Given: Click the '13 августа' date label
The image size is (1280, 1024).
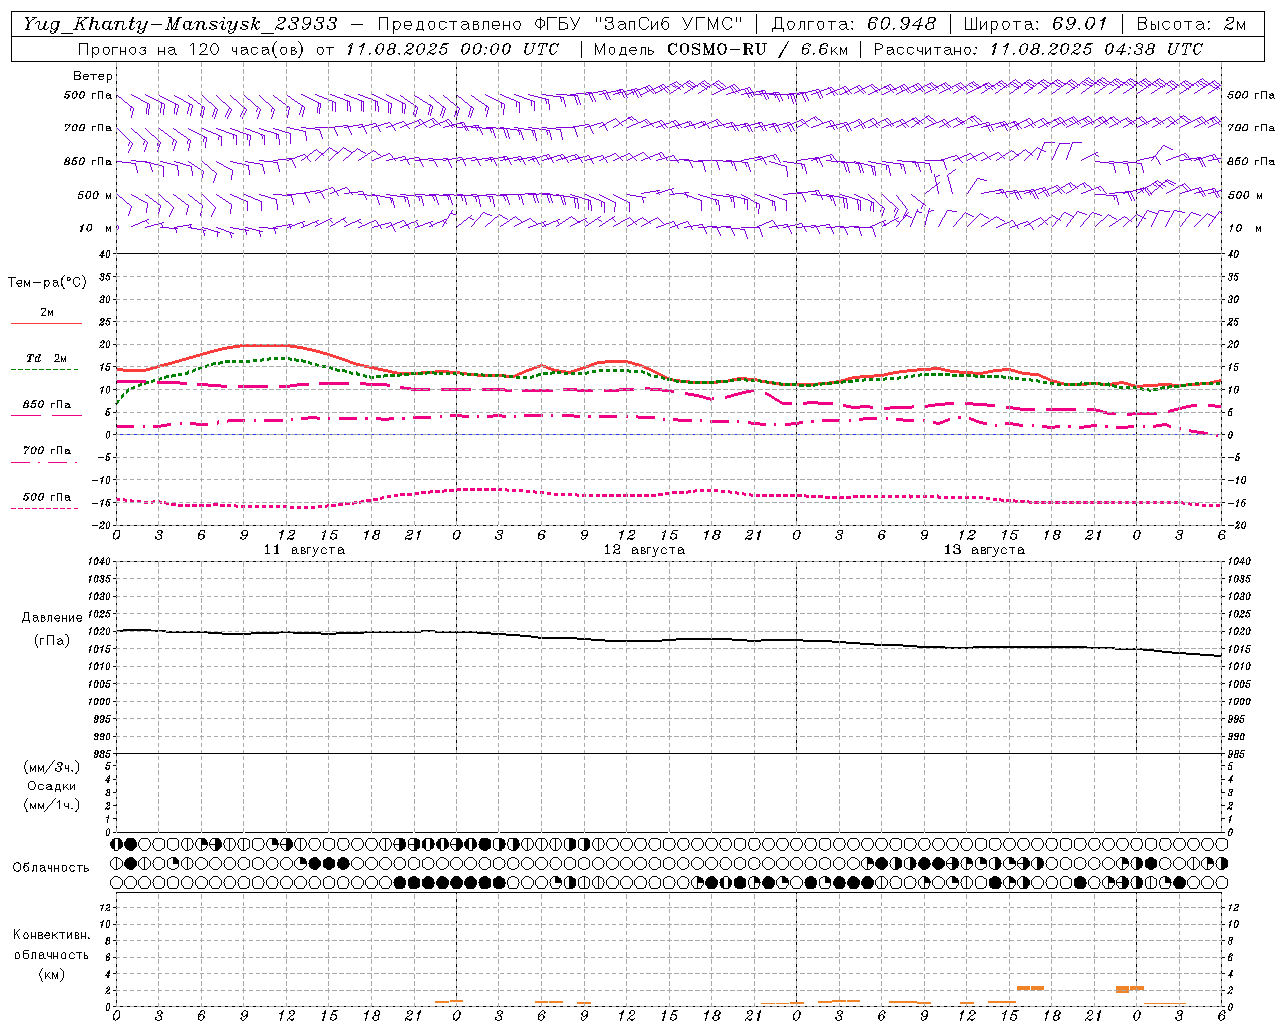Looking at the screenshot, I should tap(984, 550).
